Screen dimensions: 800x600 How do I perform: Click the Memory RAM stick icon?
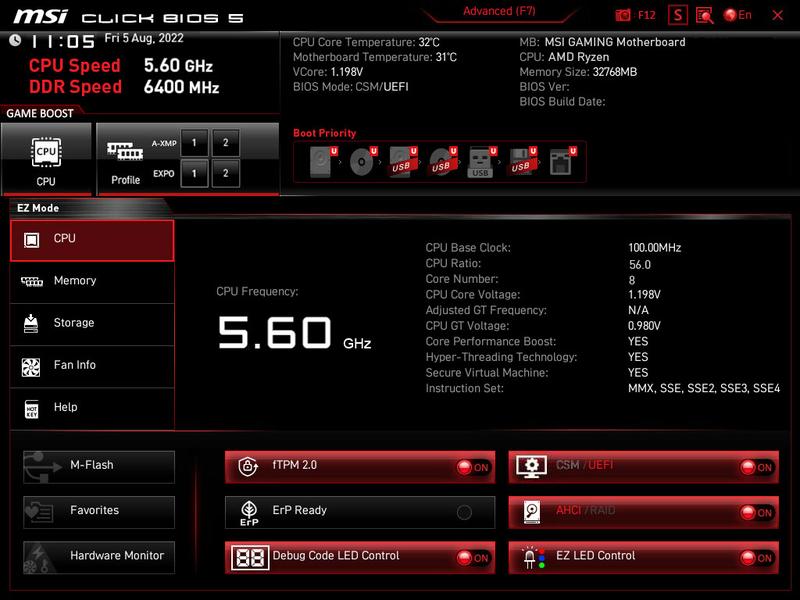(x=32, y=281)
